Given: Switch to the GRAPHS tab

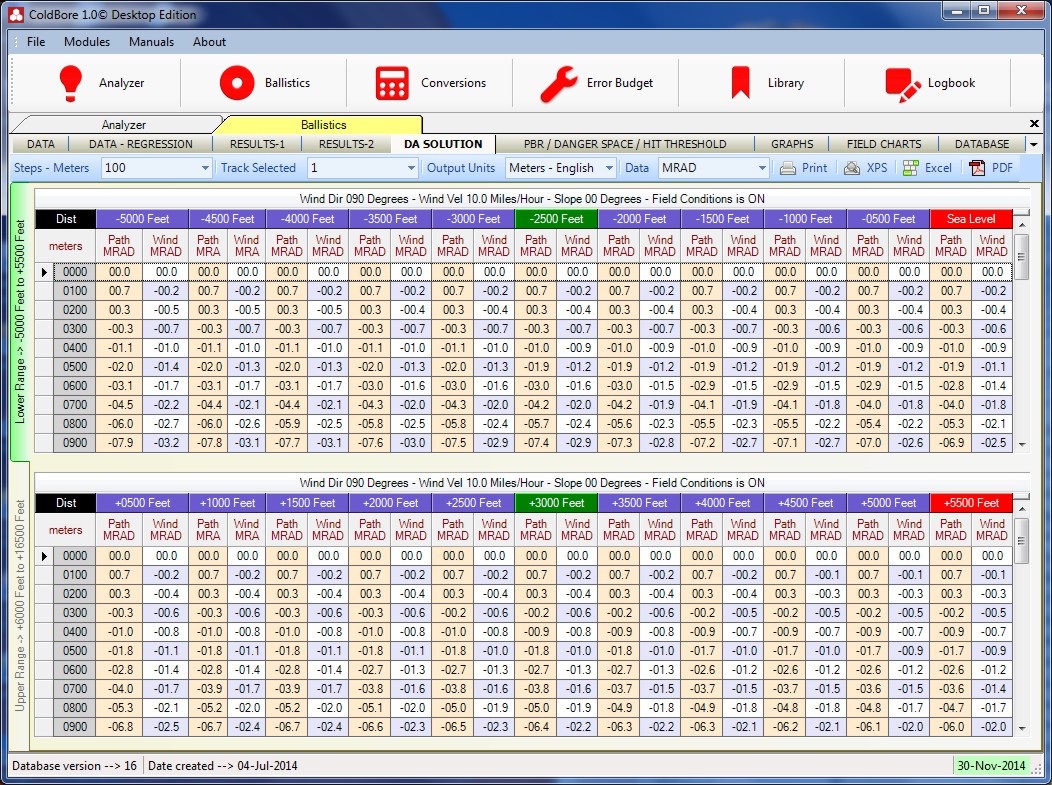Looking at the screenshot, I should pos(792,144).
